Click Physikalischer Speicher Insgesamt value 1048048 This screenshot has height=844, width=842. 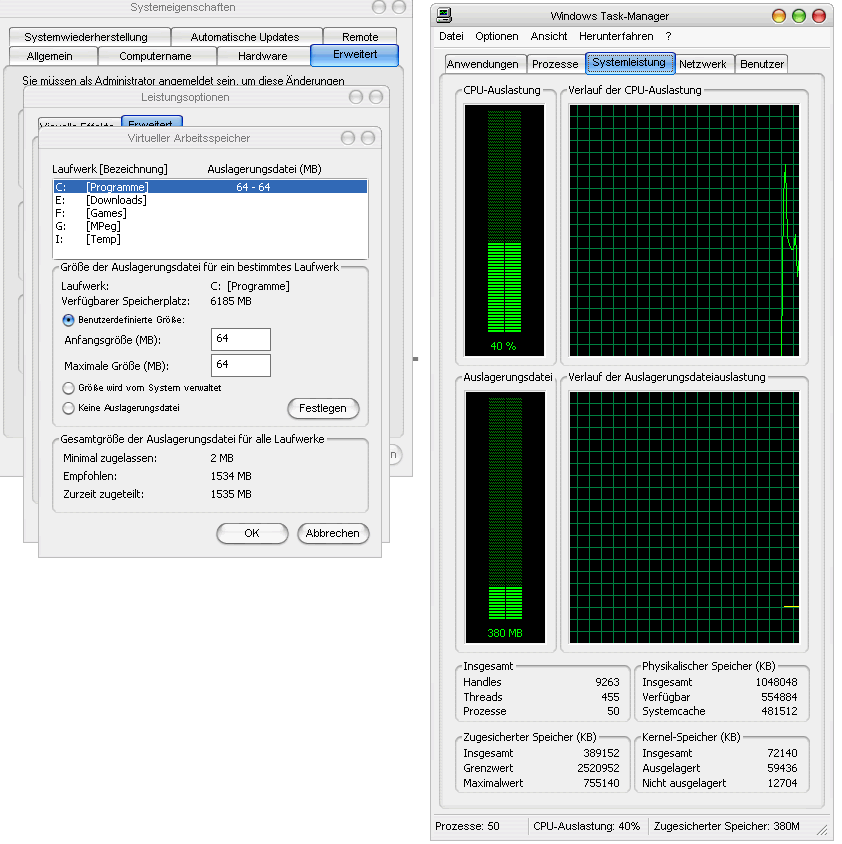tap(776, 682)
